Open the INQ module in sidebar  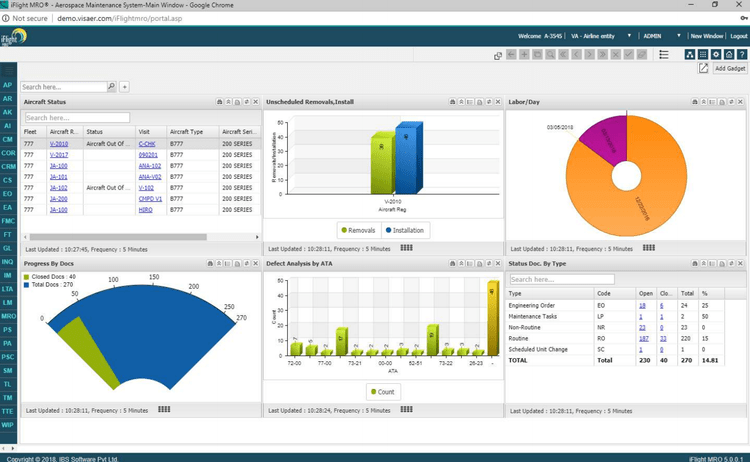[x=8, y=262]
